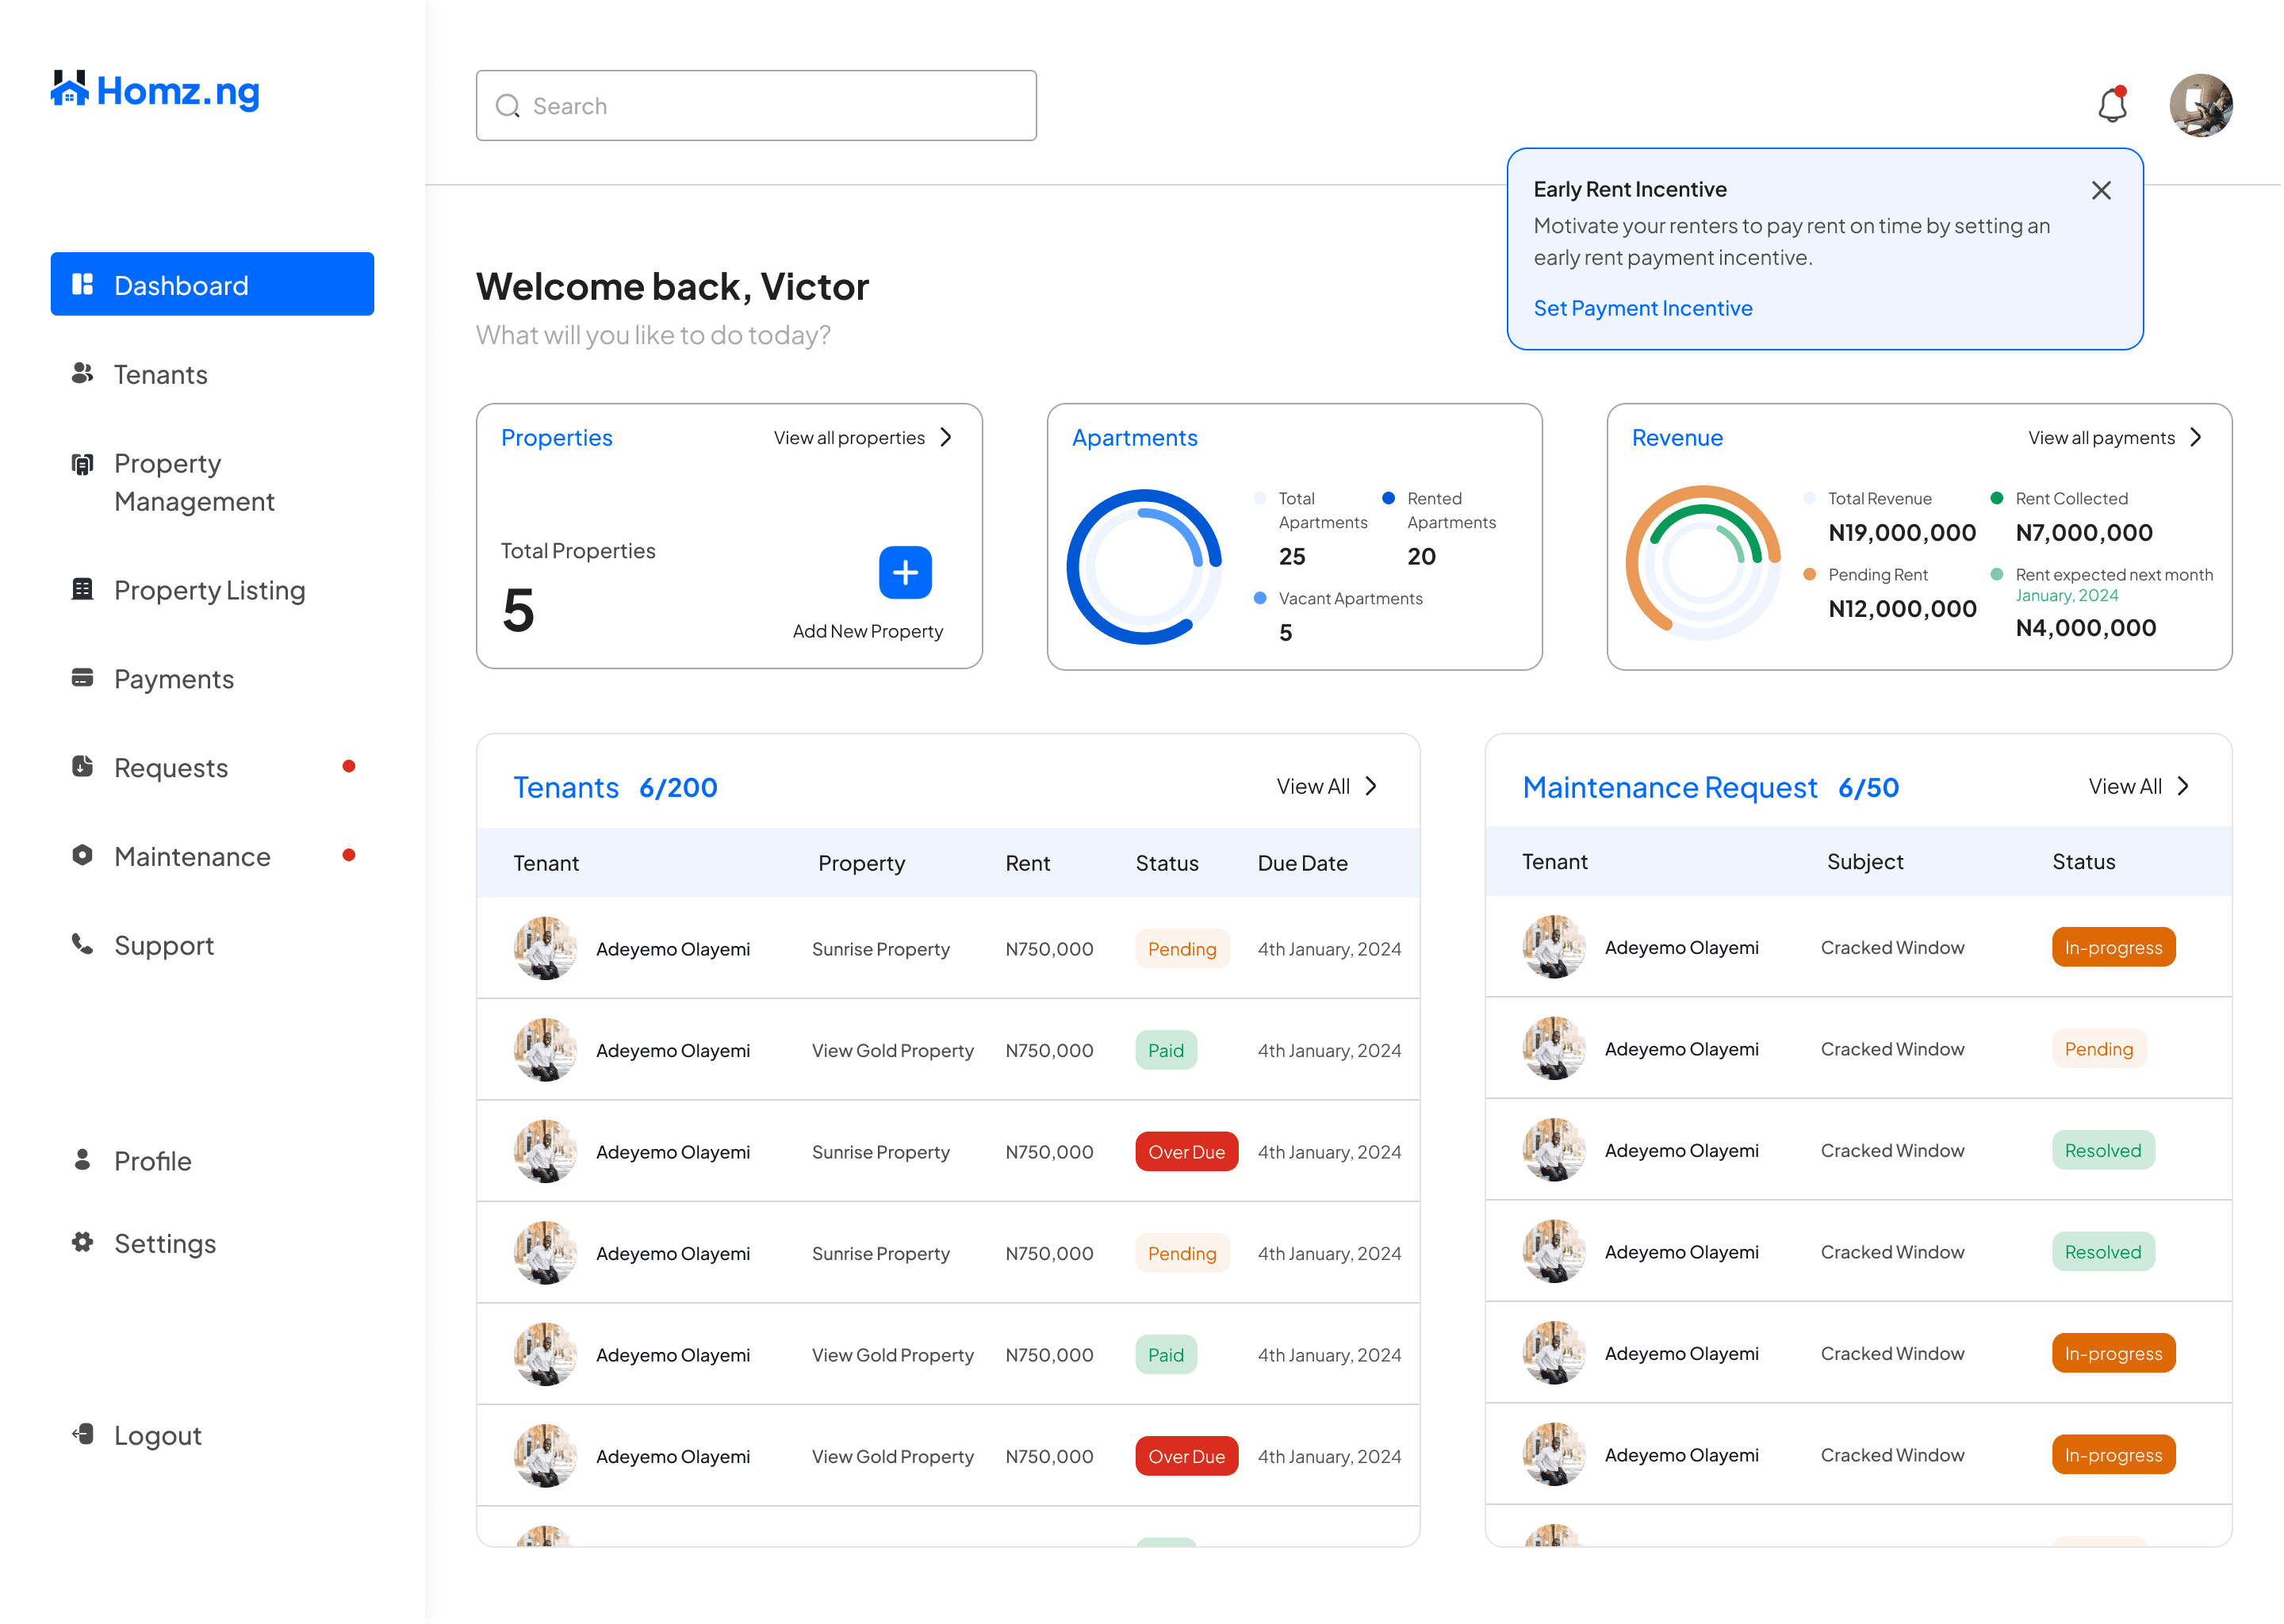The width and height of the screenshot is (2284, 1624).
Task: Click the Property Management building icon
Action: coord(83,464)
